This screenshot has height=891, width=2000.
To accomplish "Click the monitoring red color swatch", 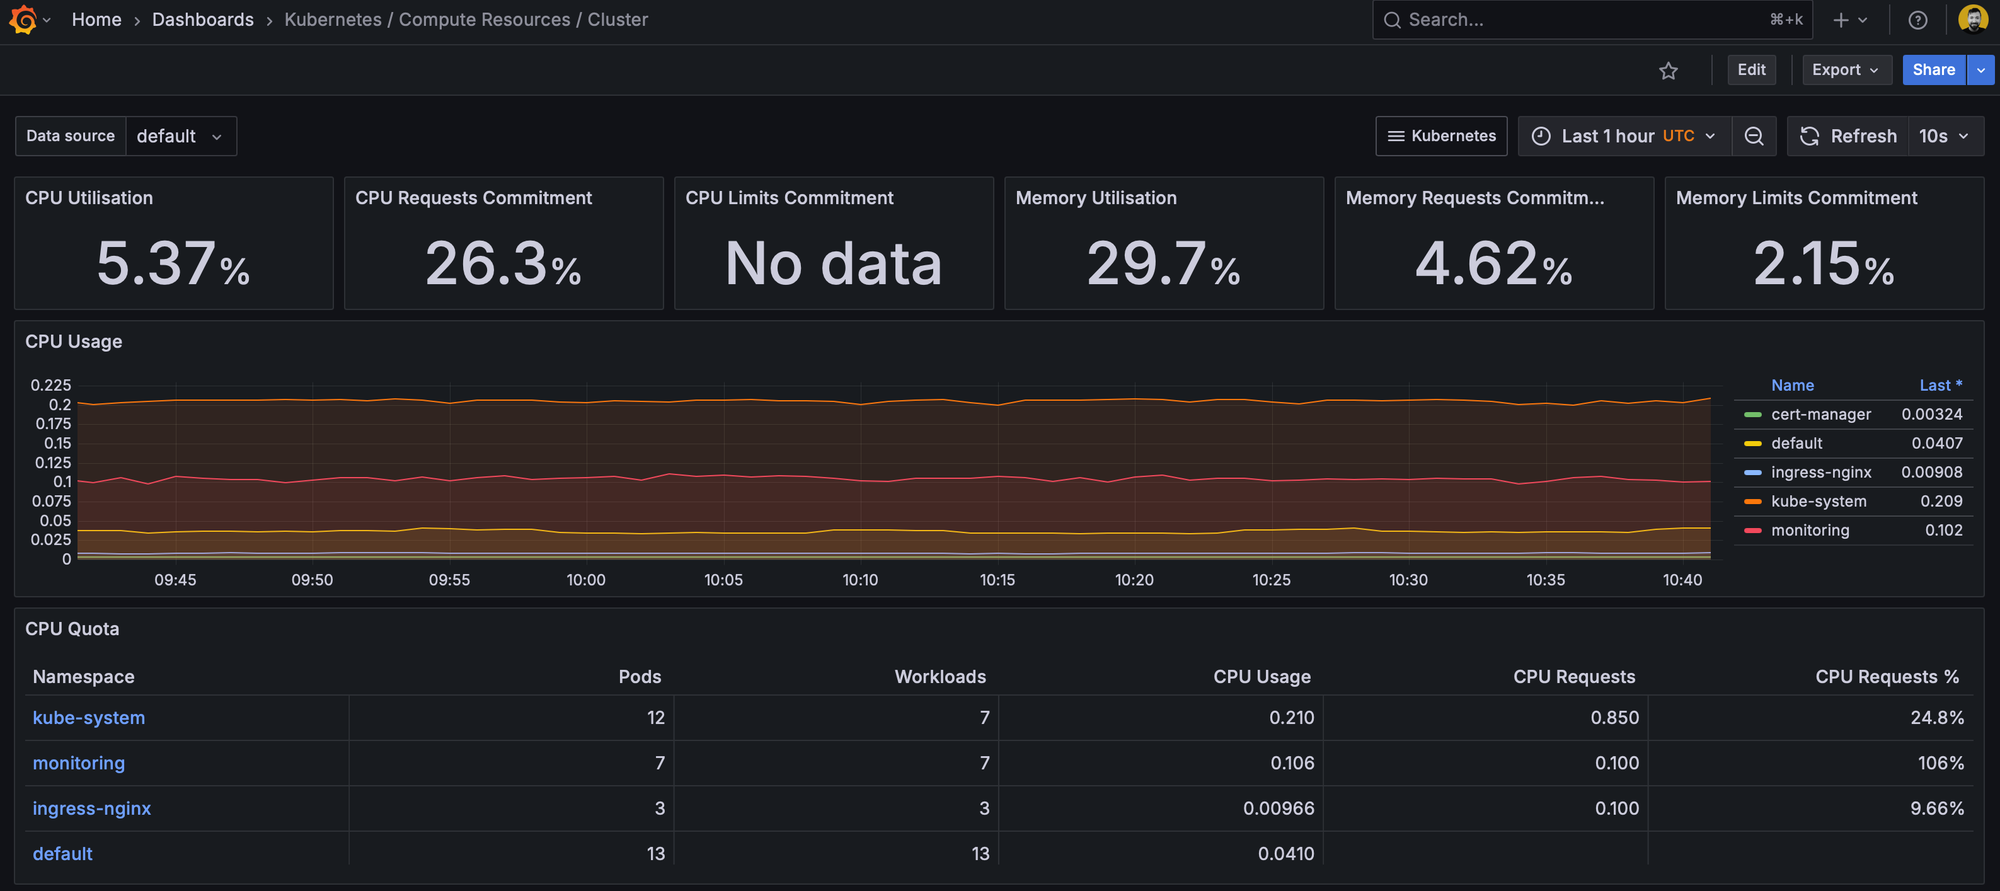I will pos(1752,530).
